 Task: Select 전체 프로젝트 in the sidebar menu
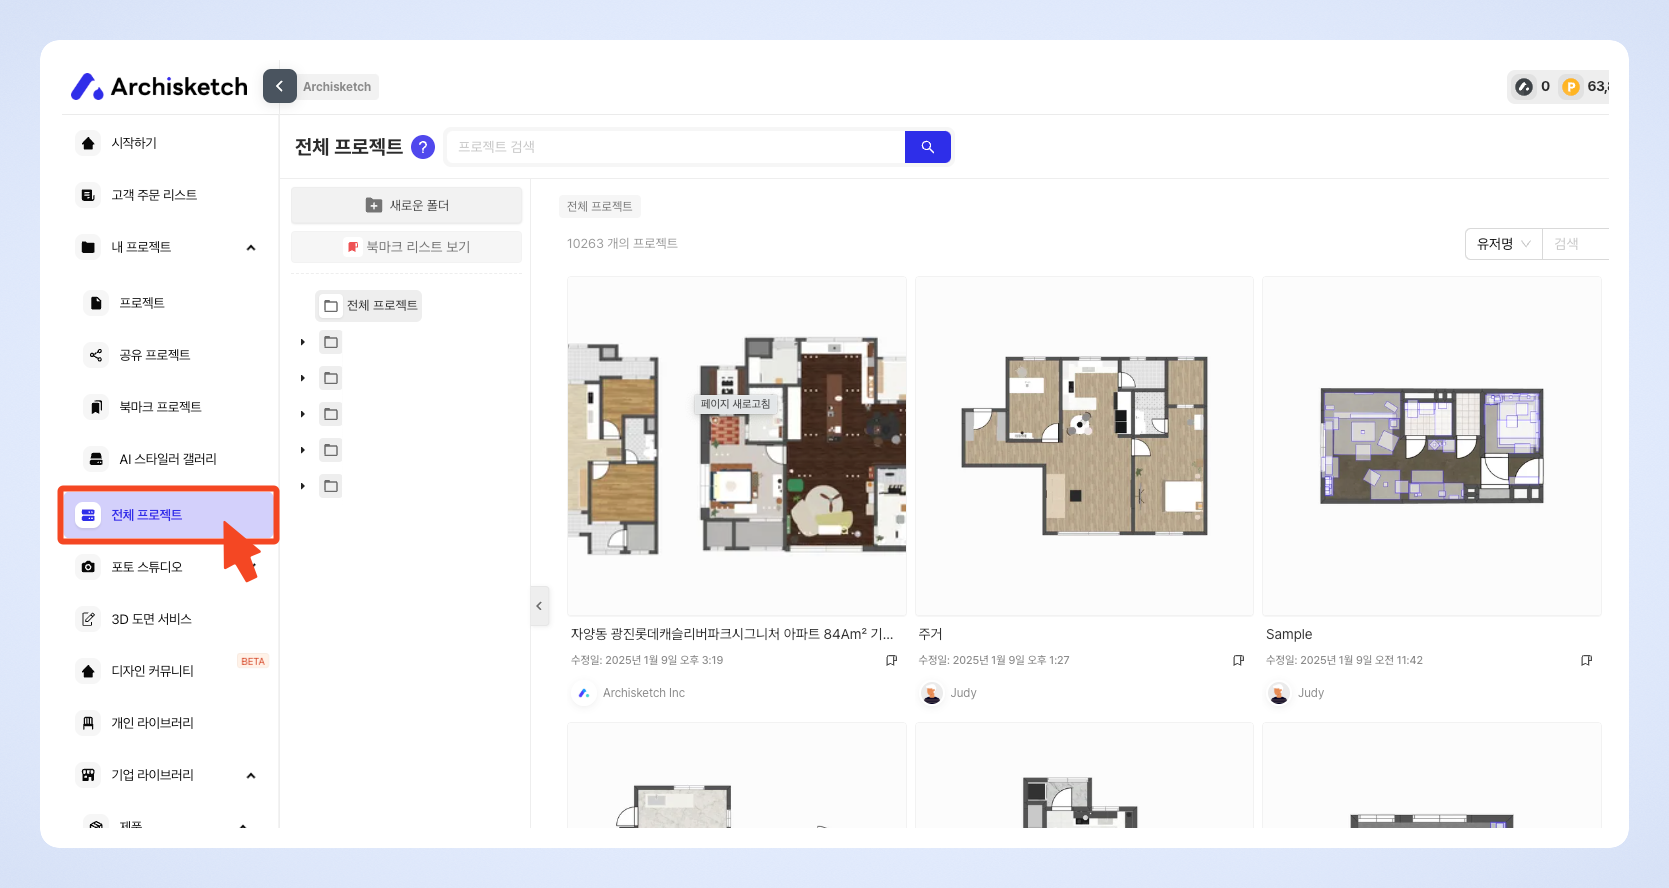tap(168, 515)
